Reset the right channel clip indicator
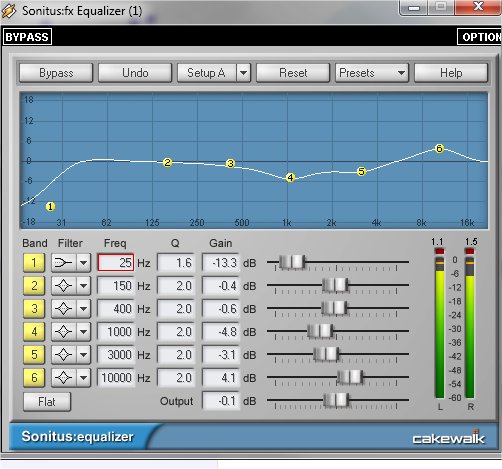Image resolution: width=502 pixels, height=469 pixels. coord(470,251)
